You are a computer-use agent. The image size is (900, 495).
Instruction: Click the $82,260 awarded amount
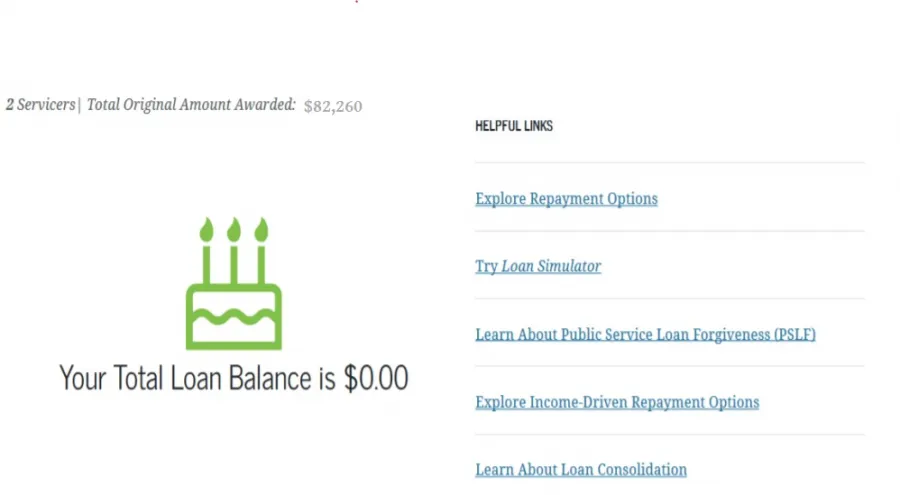click(333, 106)
